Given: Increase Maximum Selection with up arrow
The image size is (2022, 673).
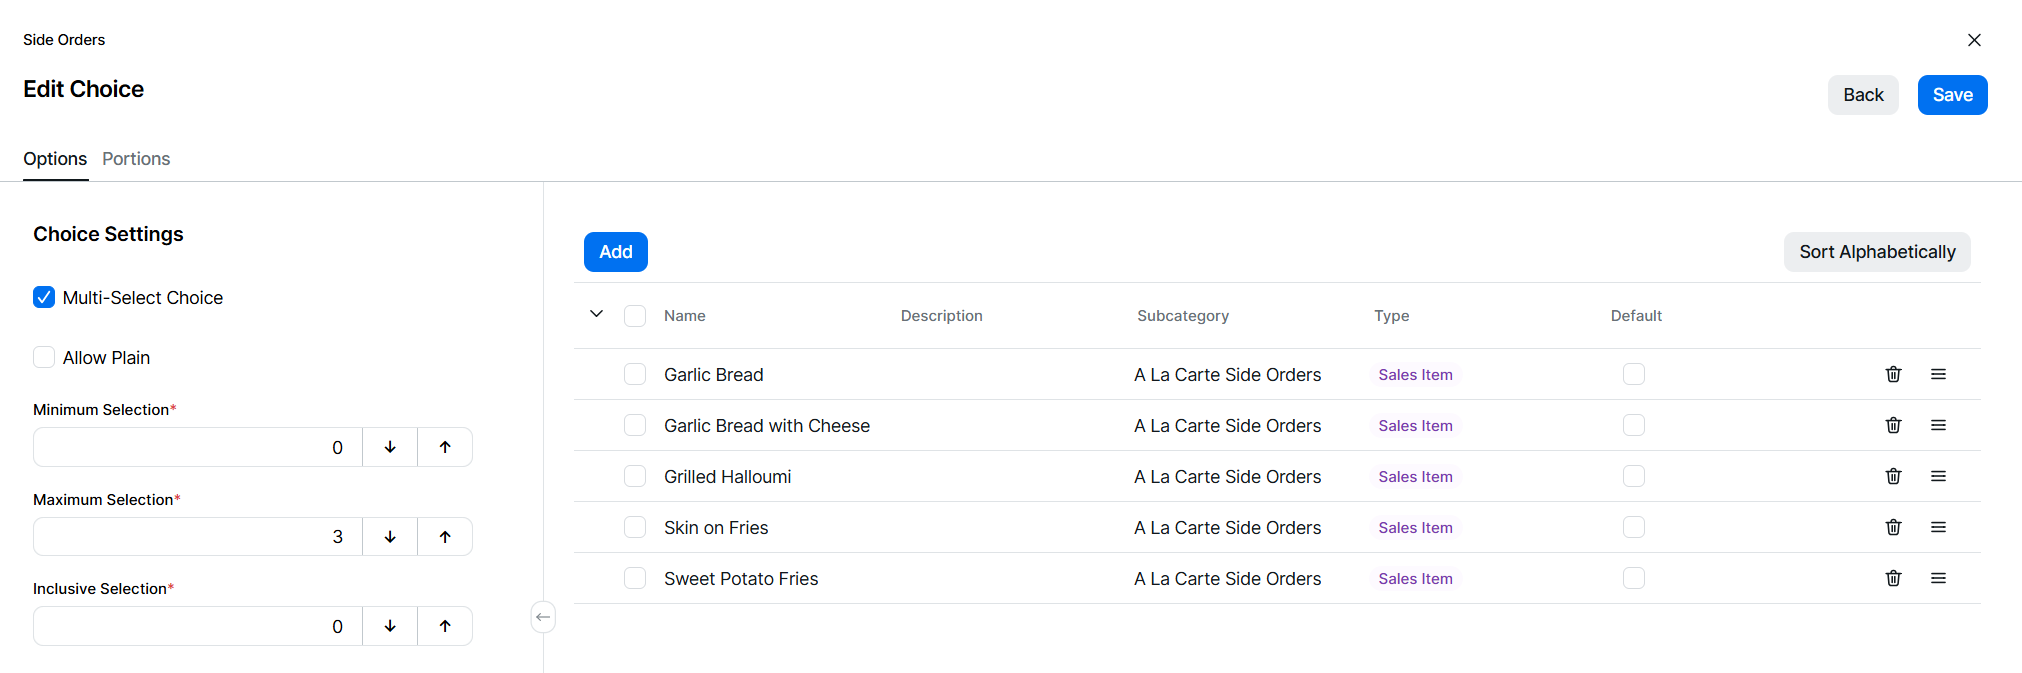Looking at the screenshot, I should point(445,537).
